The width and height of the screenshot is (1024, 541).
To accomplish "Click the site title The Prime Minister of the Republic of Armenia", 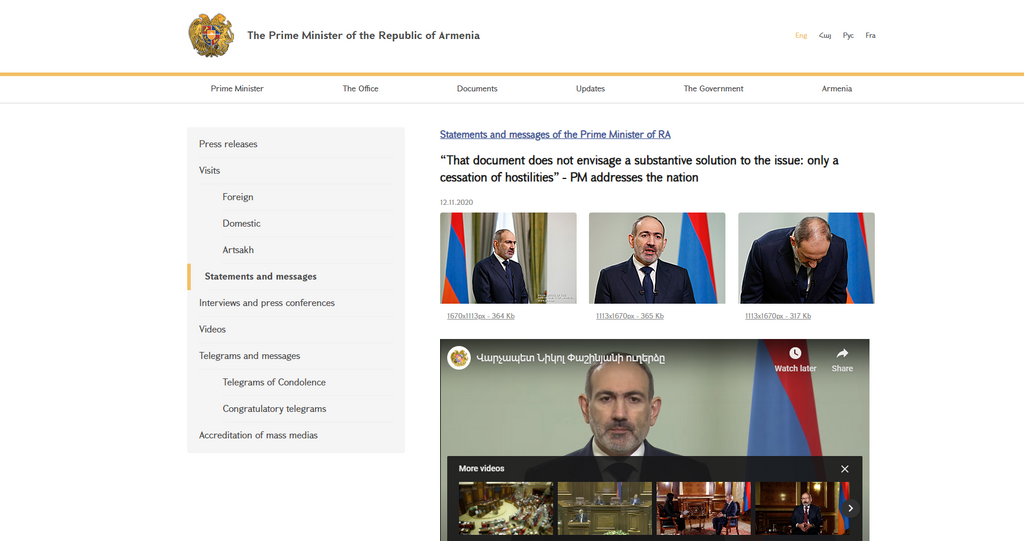I will click(363, 35).
